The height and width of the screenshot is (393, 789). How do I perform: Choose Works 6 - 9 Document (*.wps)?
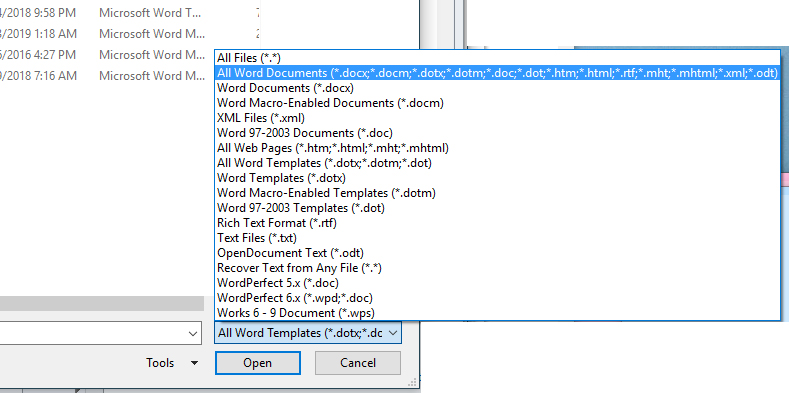click(497, 313)
